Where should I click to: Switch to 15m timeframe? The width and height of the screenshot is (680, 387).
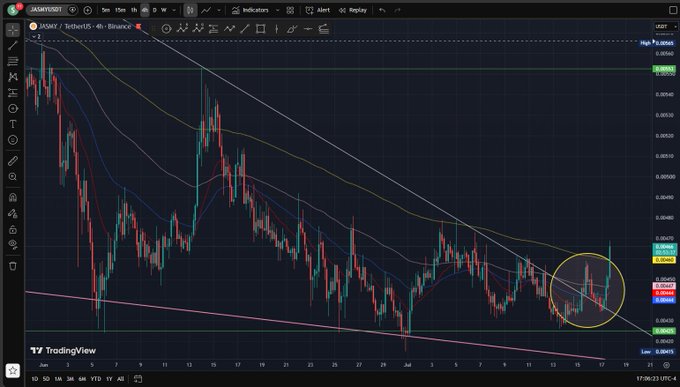[120, 10]
